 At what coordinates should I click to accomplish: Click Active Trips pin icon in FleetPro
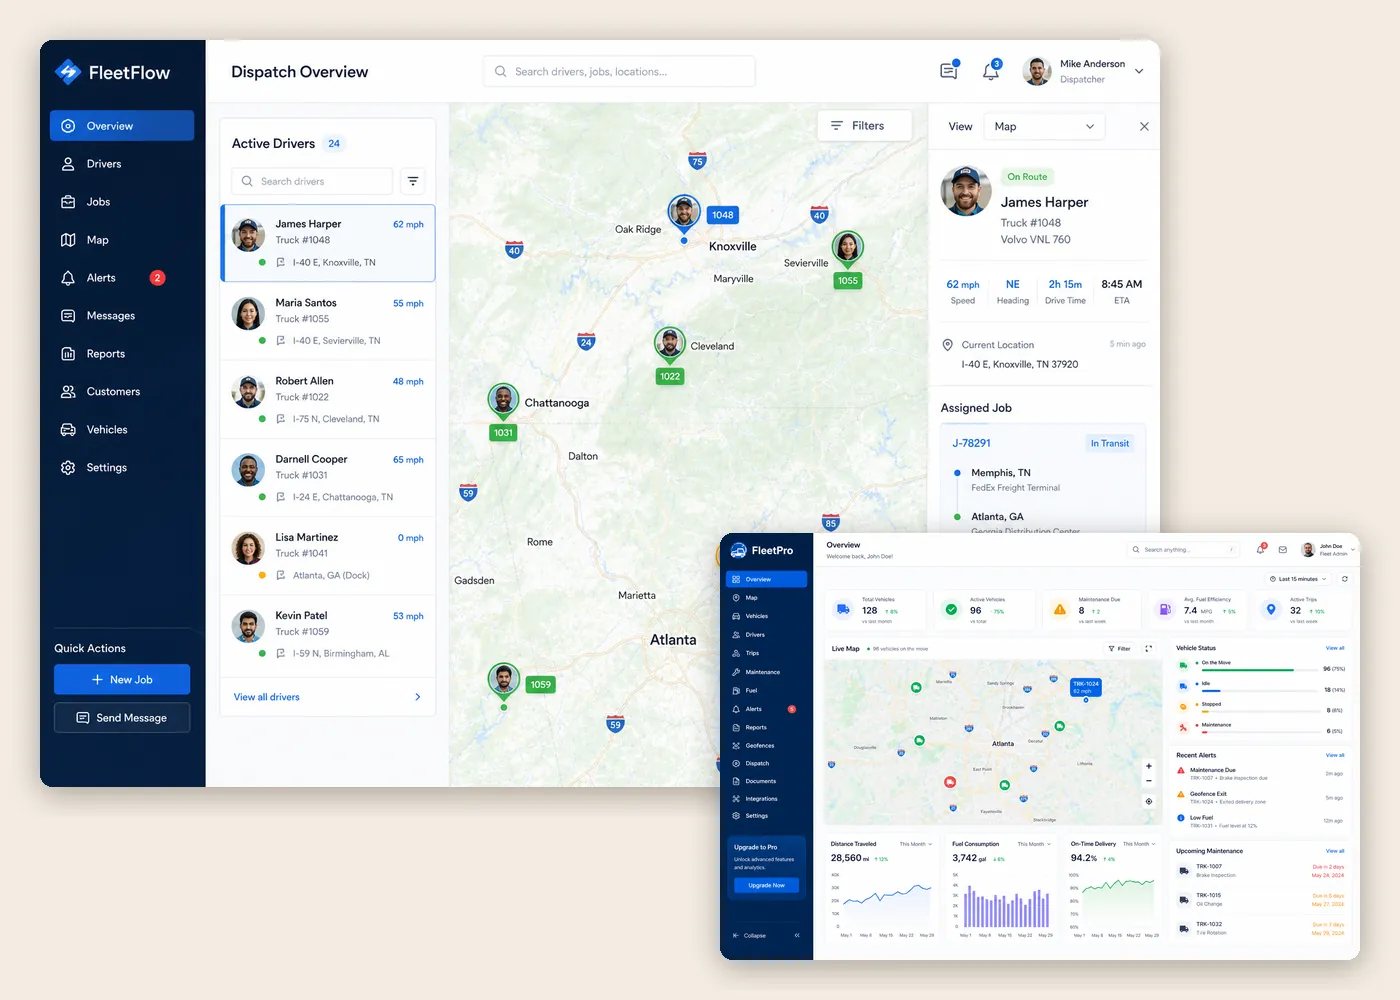1271,609
